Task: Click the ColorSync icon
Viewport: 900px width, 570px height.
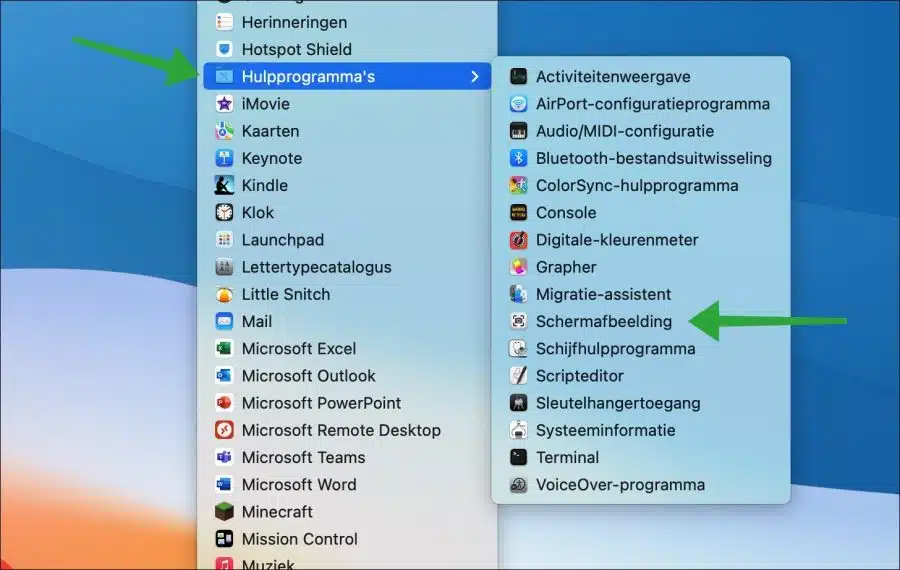Action: pyautogui.click(x=518, y=185)
